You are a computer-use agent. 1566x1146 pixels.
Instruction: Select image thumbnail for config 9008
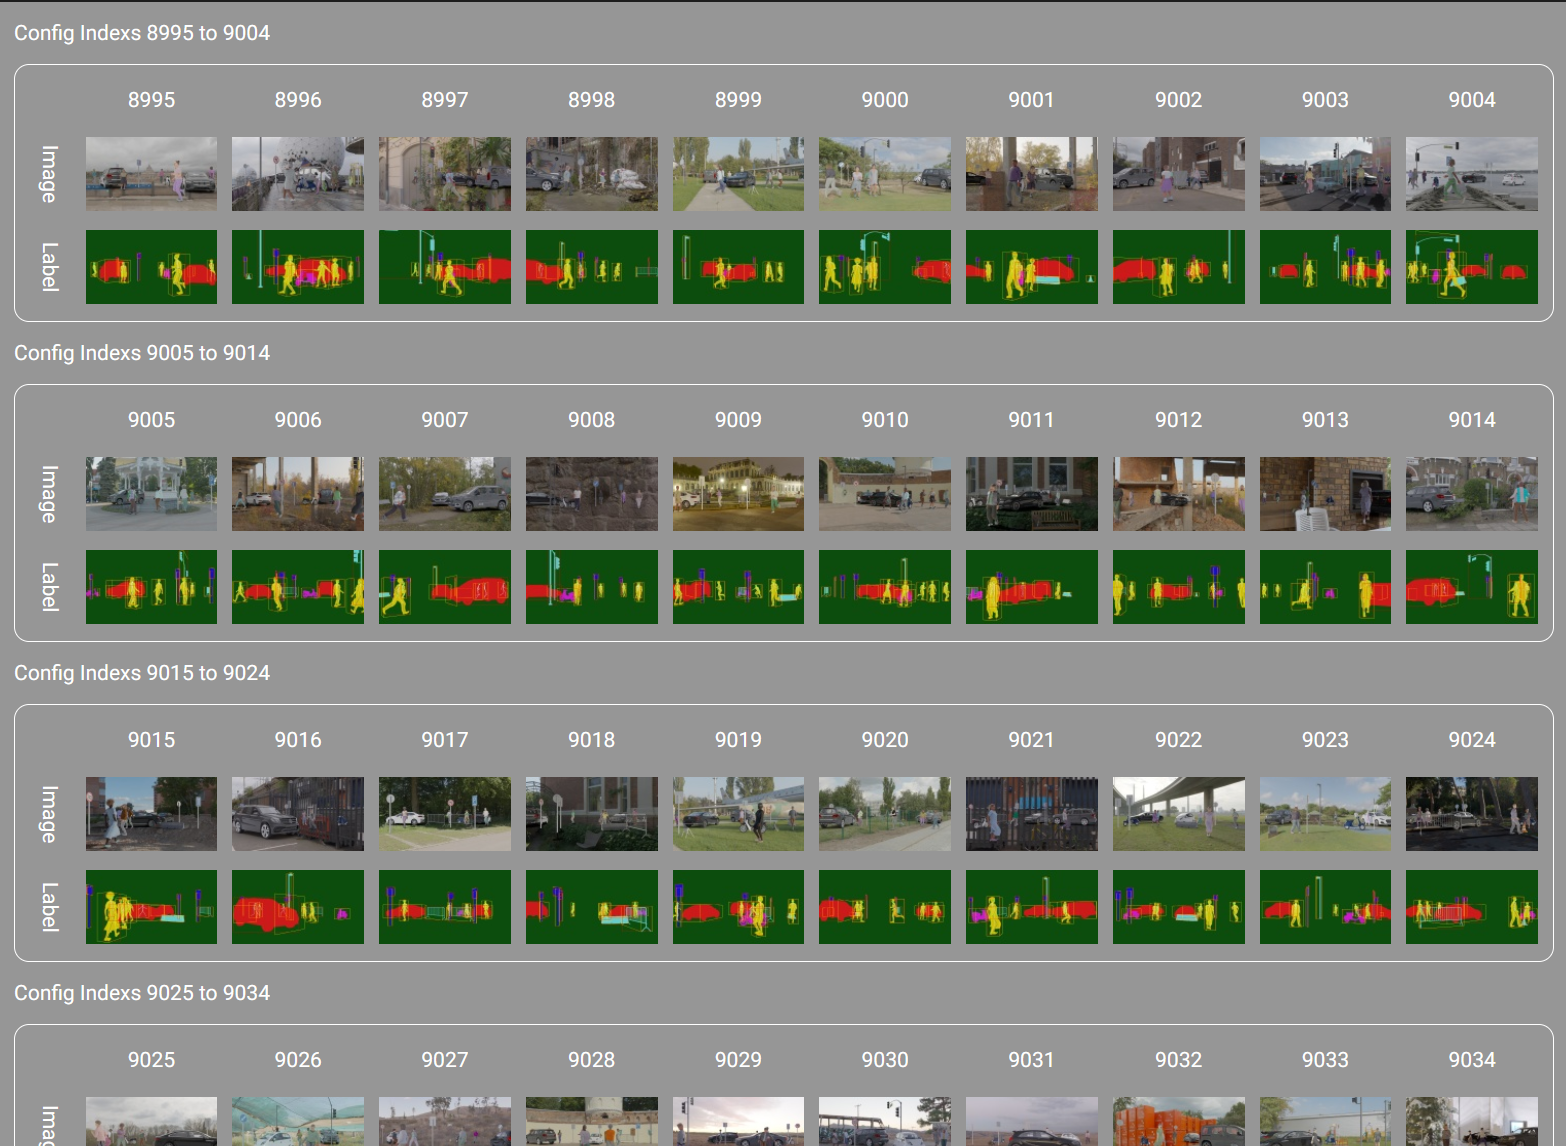(592, 494)
